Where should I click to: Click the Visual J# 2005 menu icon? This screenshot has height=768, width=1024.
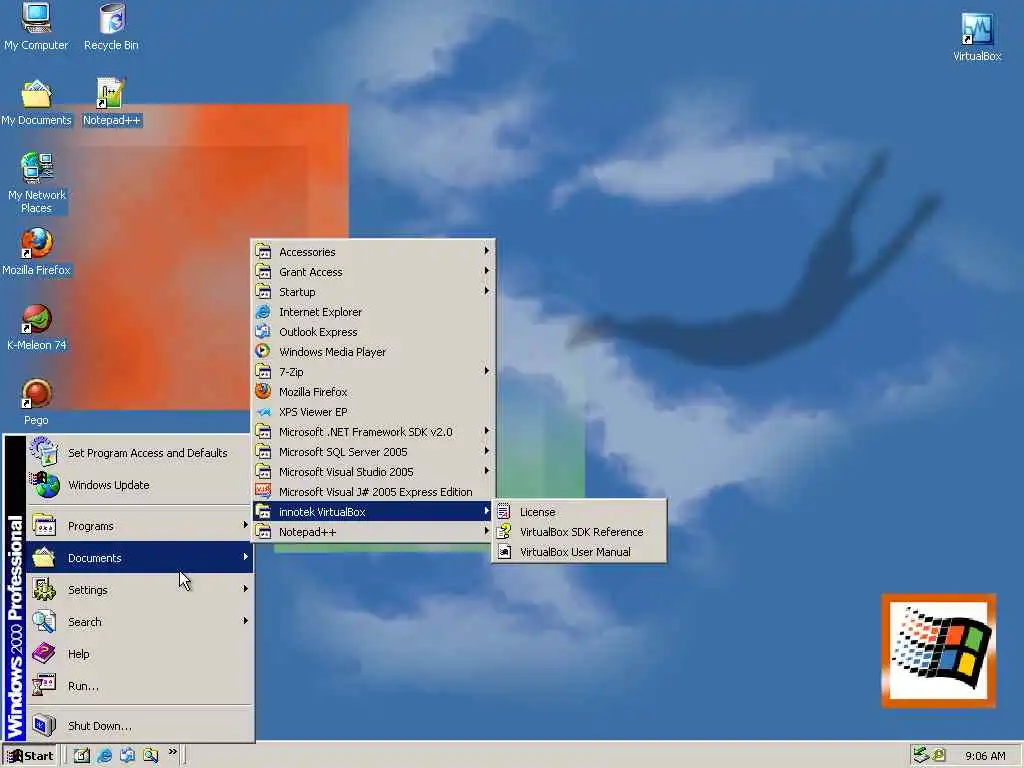[x=263, y=492]
